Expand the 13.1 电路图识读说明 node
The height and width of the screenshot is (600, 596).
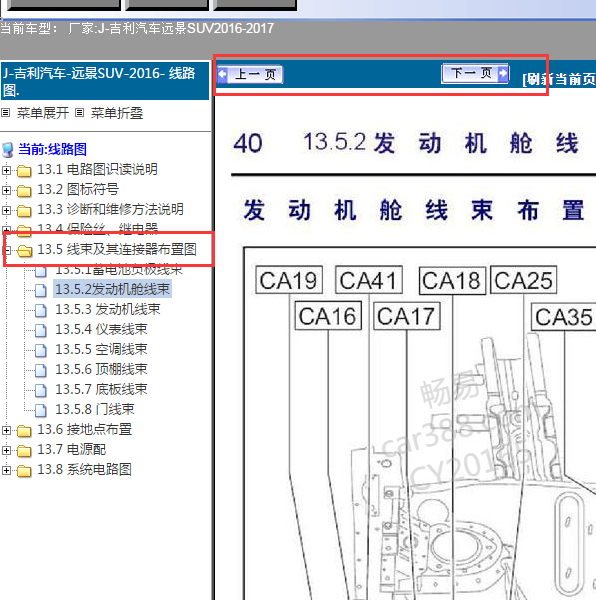pos(6,170)
